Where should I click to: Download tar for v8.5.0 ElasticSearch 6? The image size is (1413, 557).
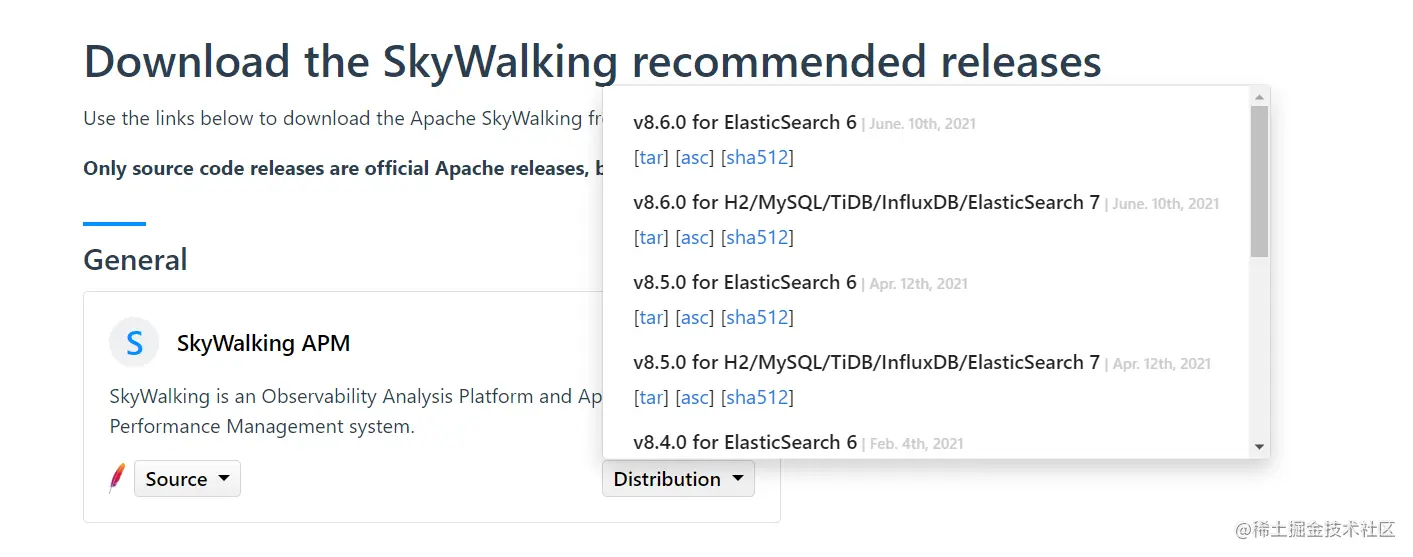click(x=651, y=317)
